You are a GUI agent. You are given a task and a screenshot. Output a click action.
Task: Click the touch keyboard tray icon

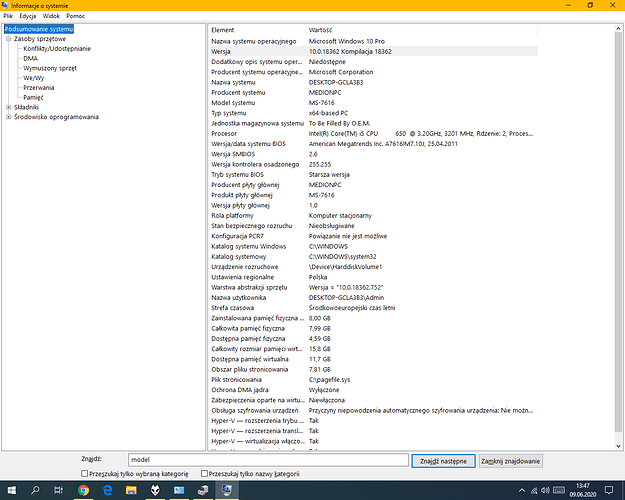coord(559,490)
